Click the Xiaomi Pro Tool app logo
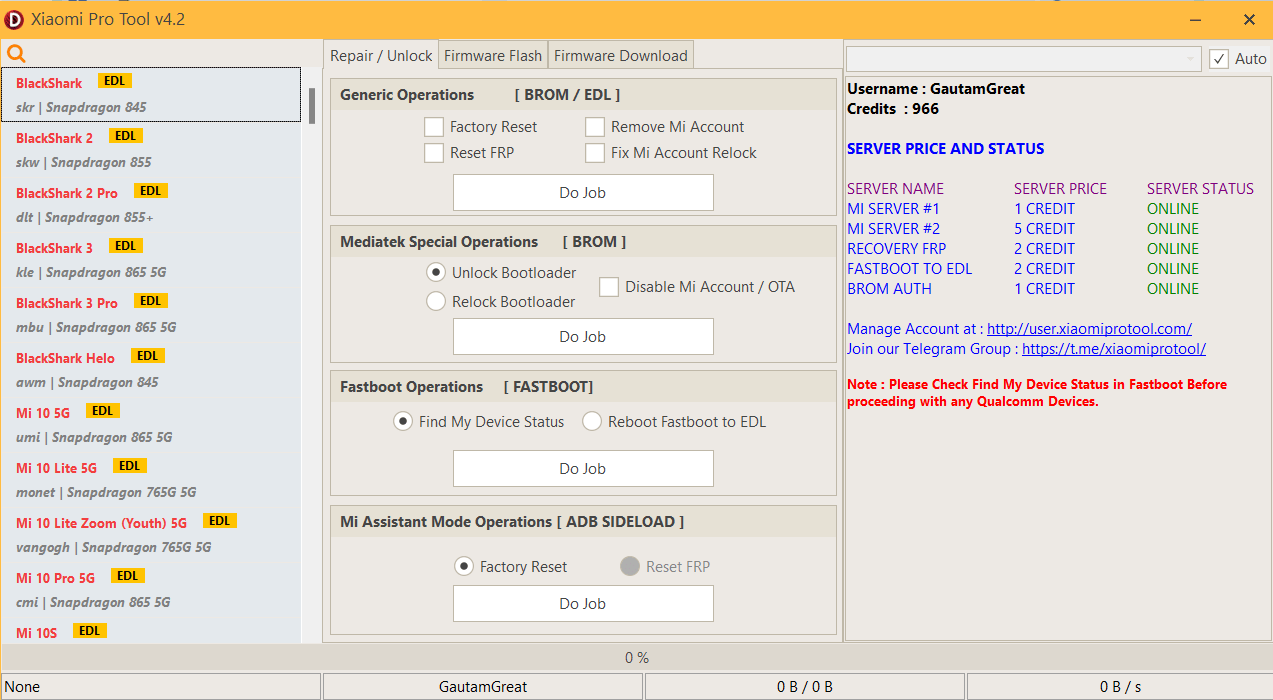Screen dimensions: 1273x700 15,19
